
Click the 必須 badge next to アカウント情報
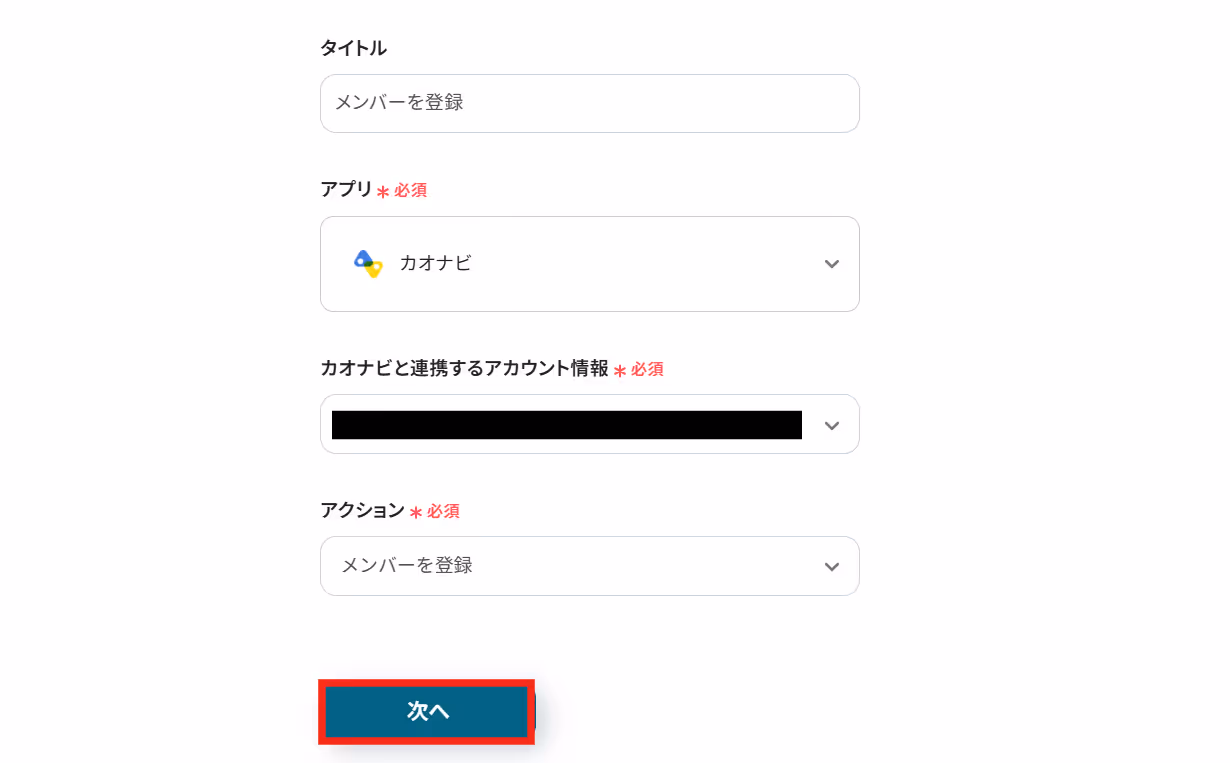[647, 369]
